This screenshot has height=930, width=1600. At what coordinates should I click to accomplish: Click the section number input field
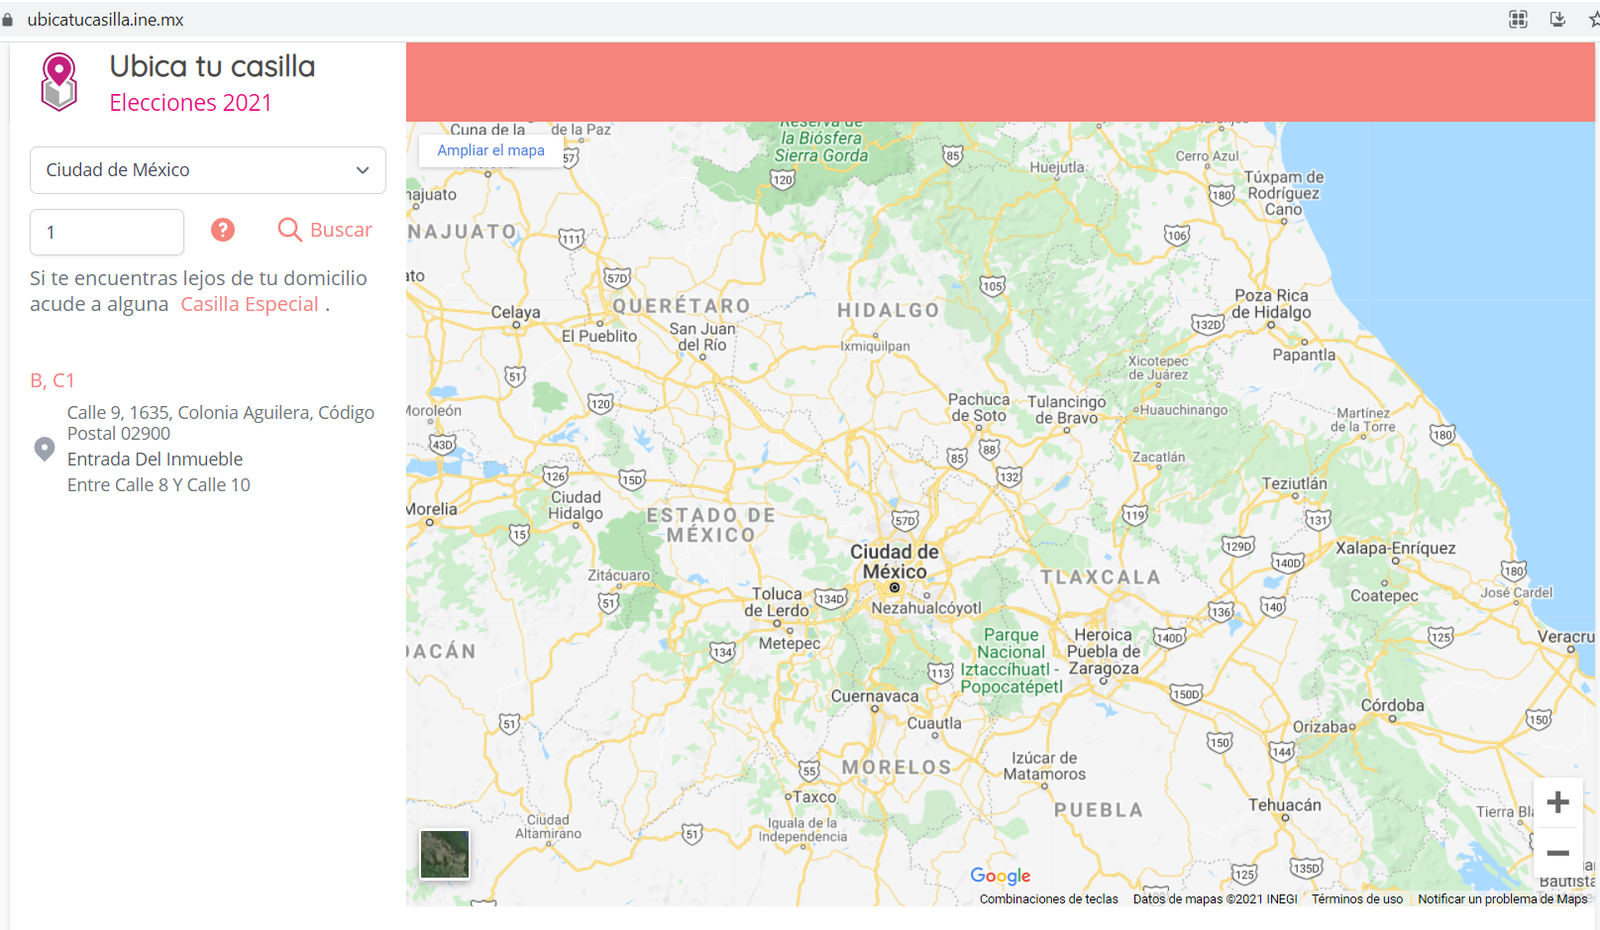107,232
